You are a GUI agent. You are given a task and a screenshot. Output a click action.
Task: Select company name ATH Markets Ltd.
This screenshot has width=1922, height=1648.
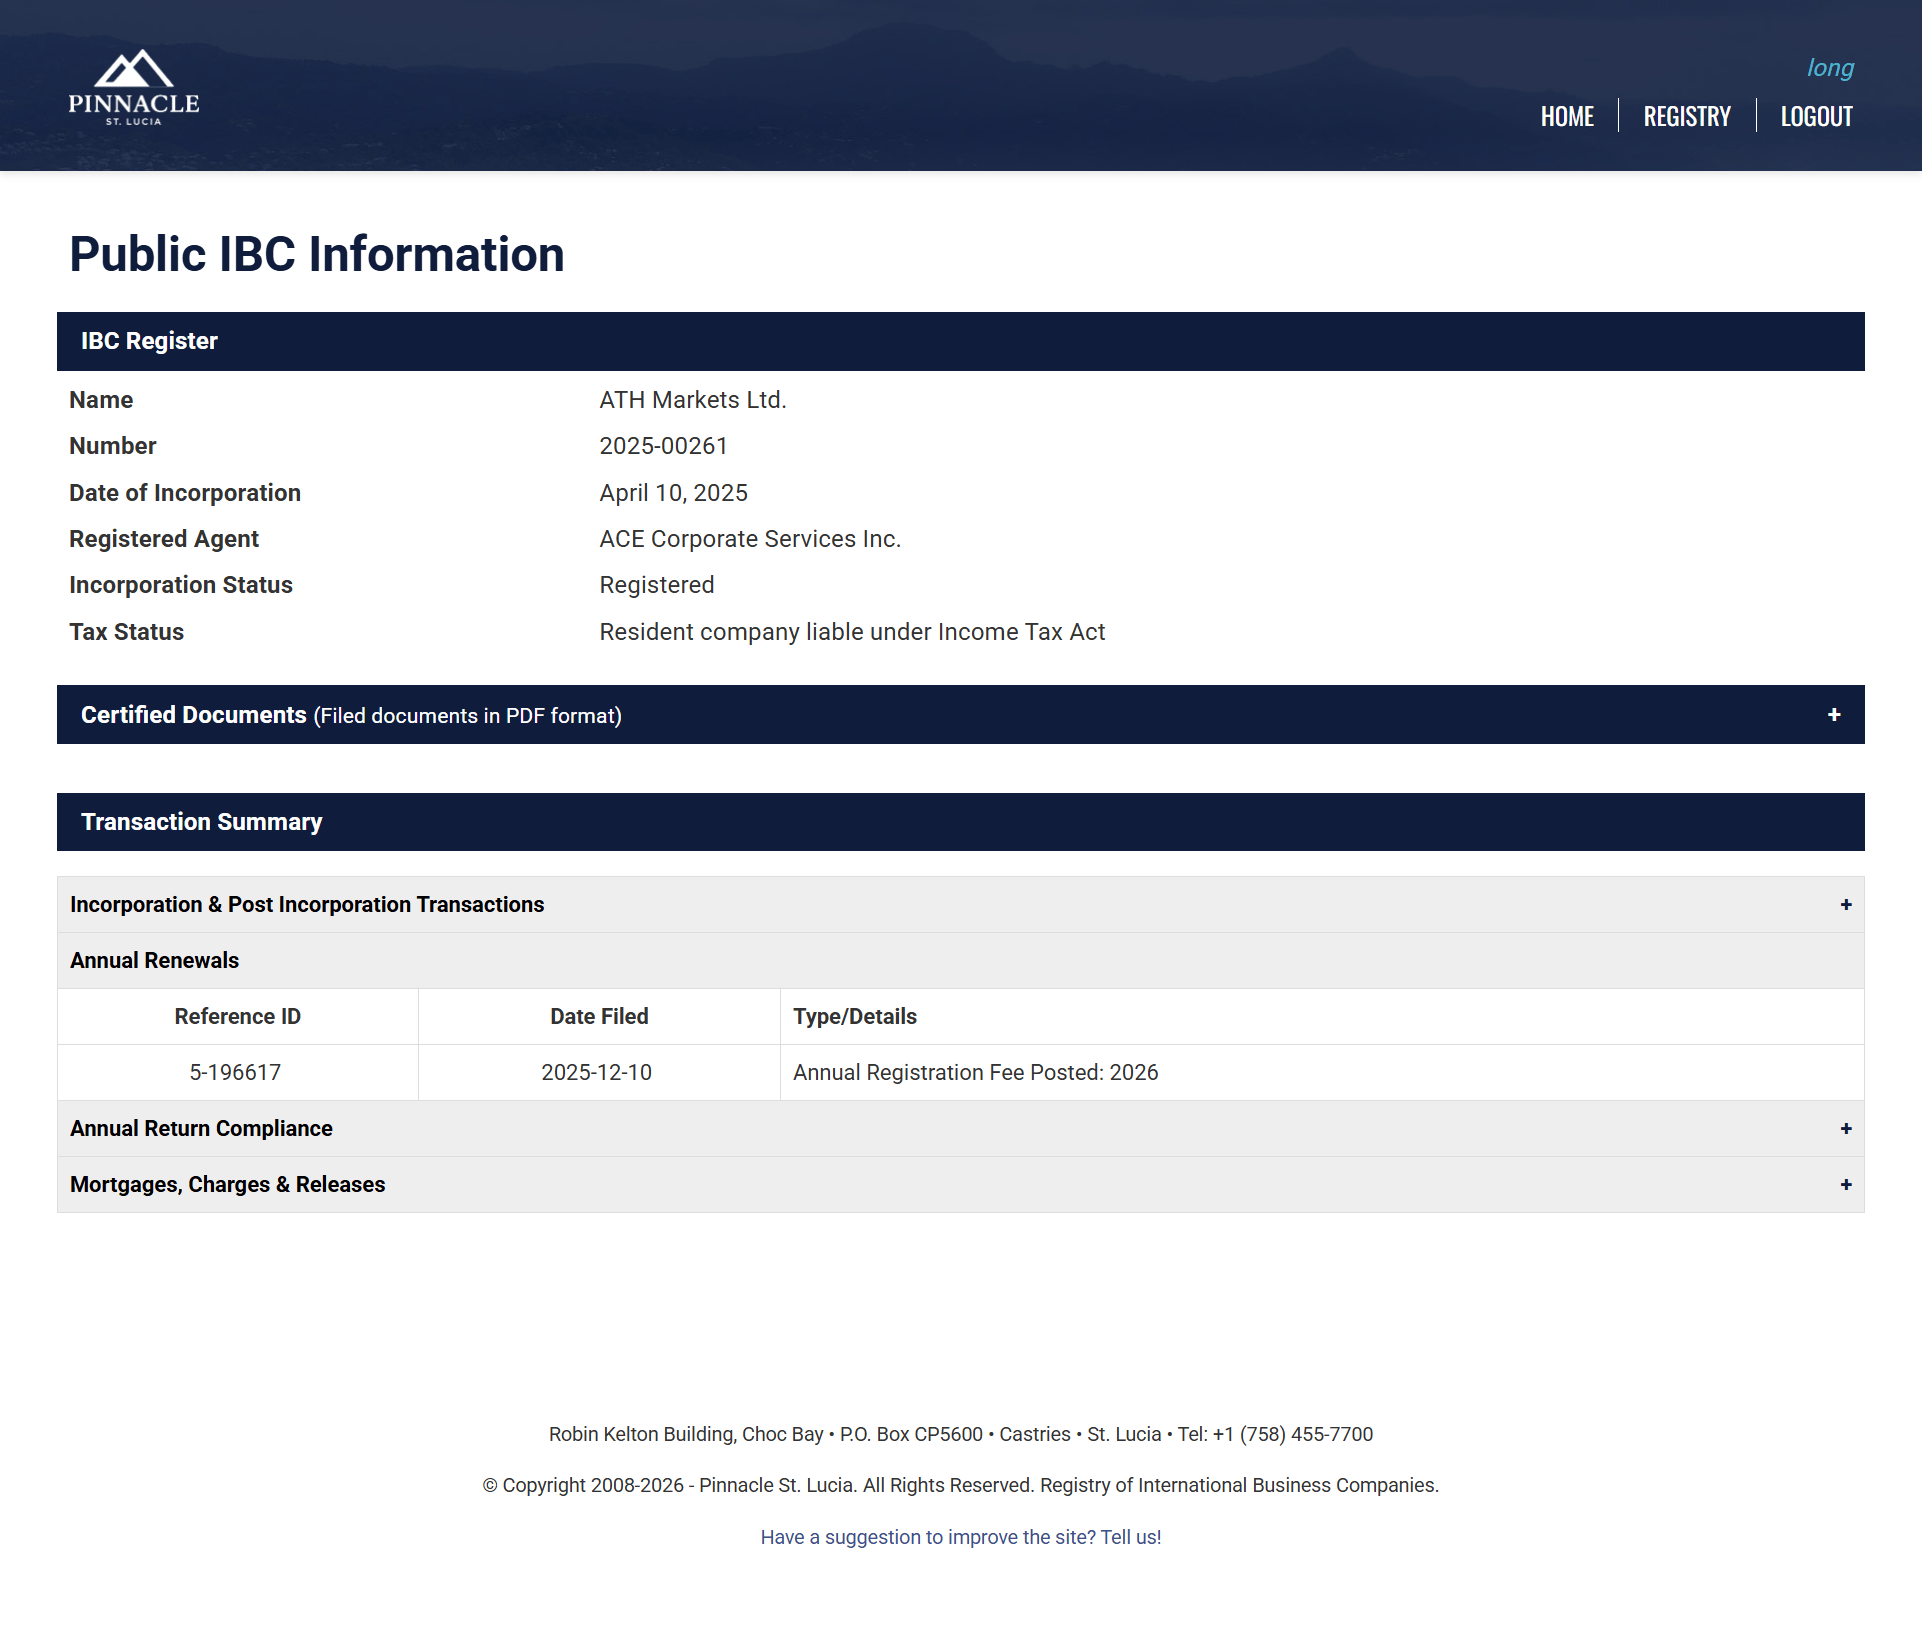point(693,400)
